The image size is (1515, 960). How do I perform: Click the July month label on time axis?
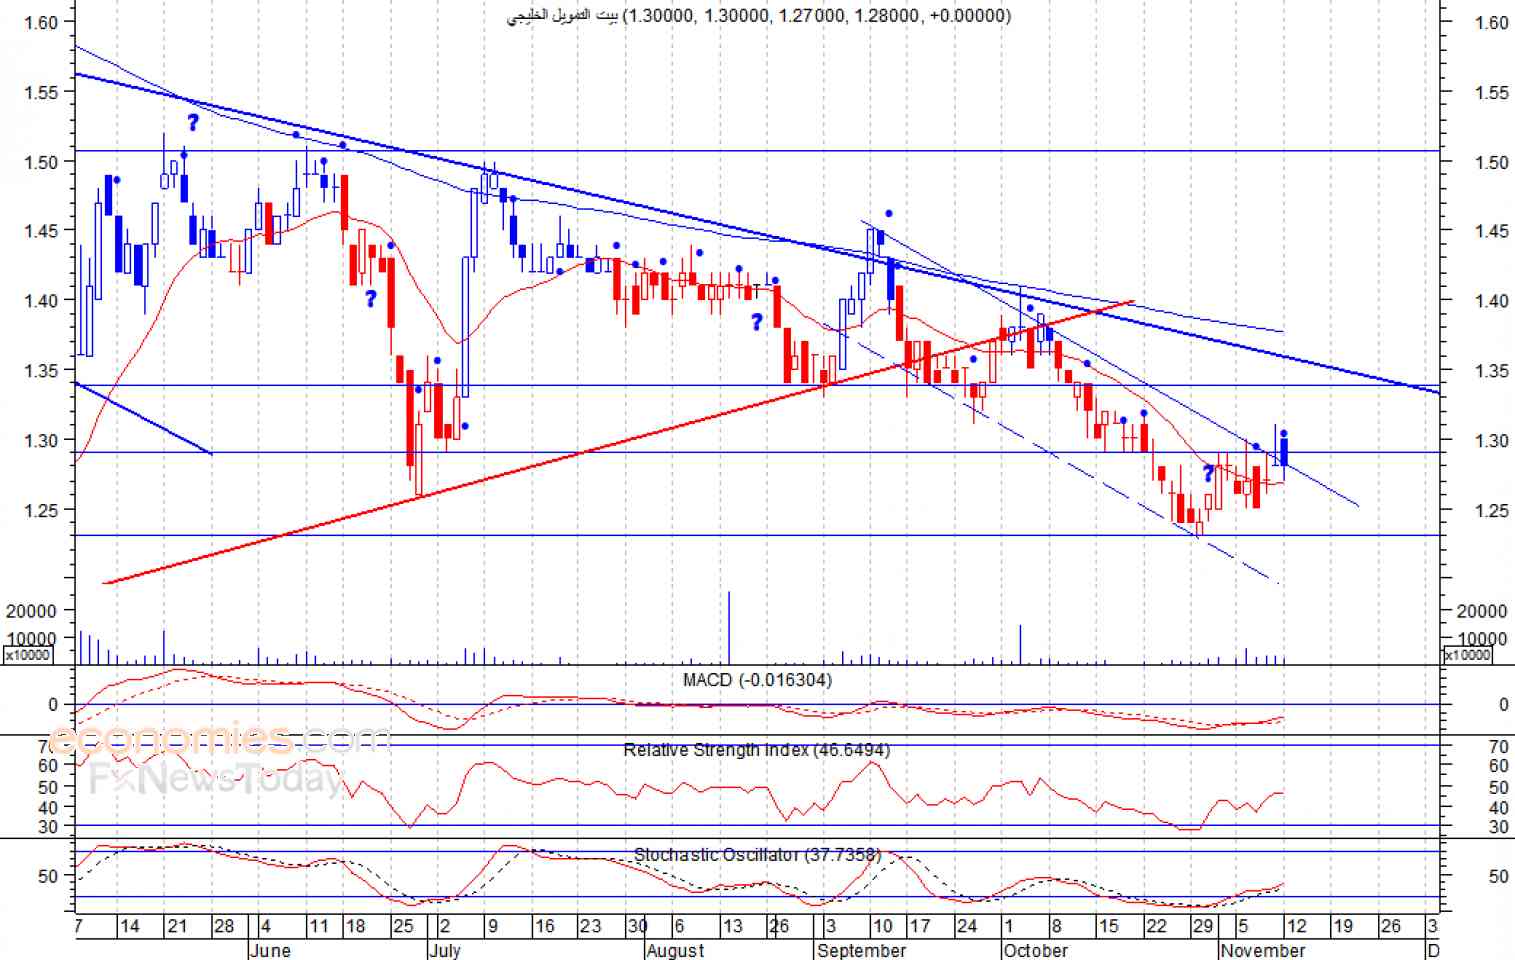(x=445, y=950)
